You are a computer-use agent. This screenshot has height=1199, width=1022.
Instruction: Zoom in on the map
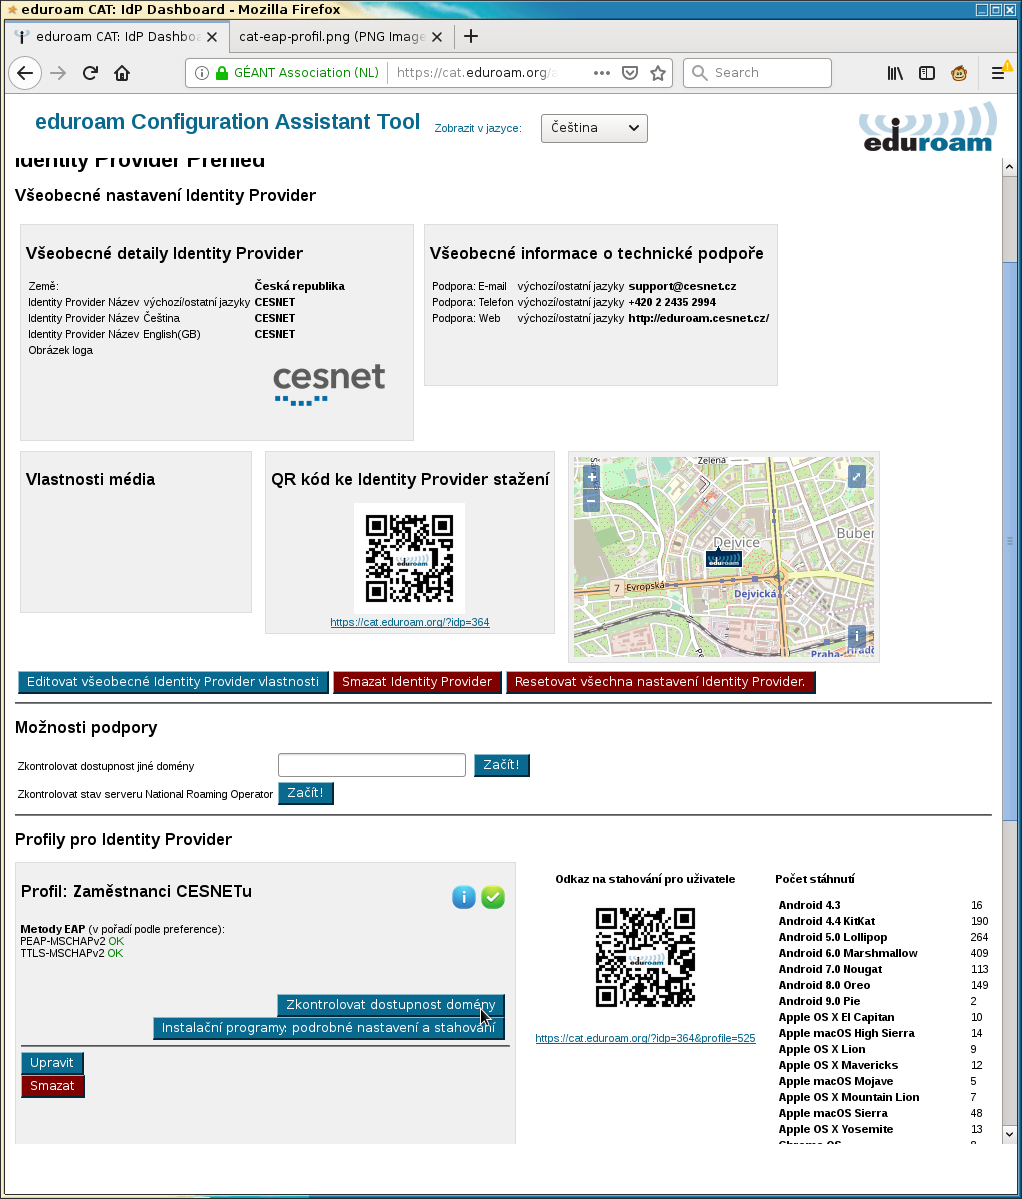pos(592,477)
